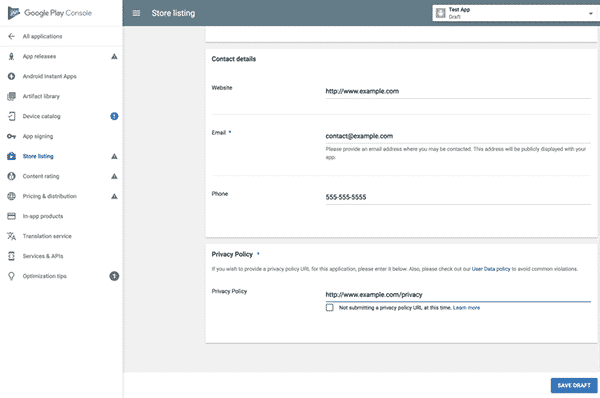Click the Translation service icon
The height and width of the screenshot is (398, 600).
11,236
